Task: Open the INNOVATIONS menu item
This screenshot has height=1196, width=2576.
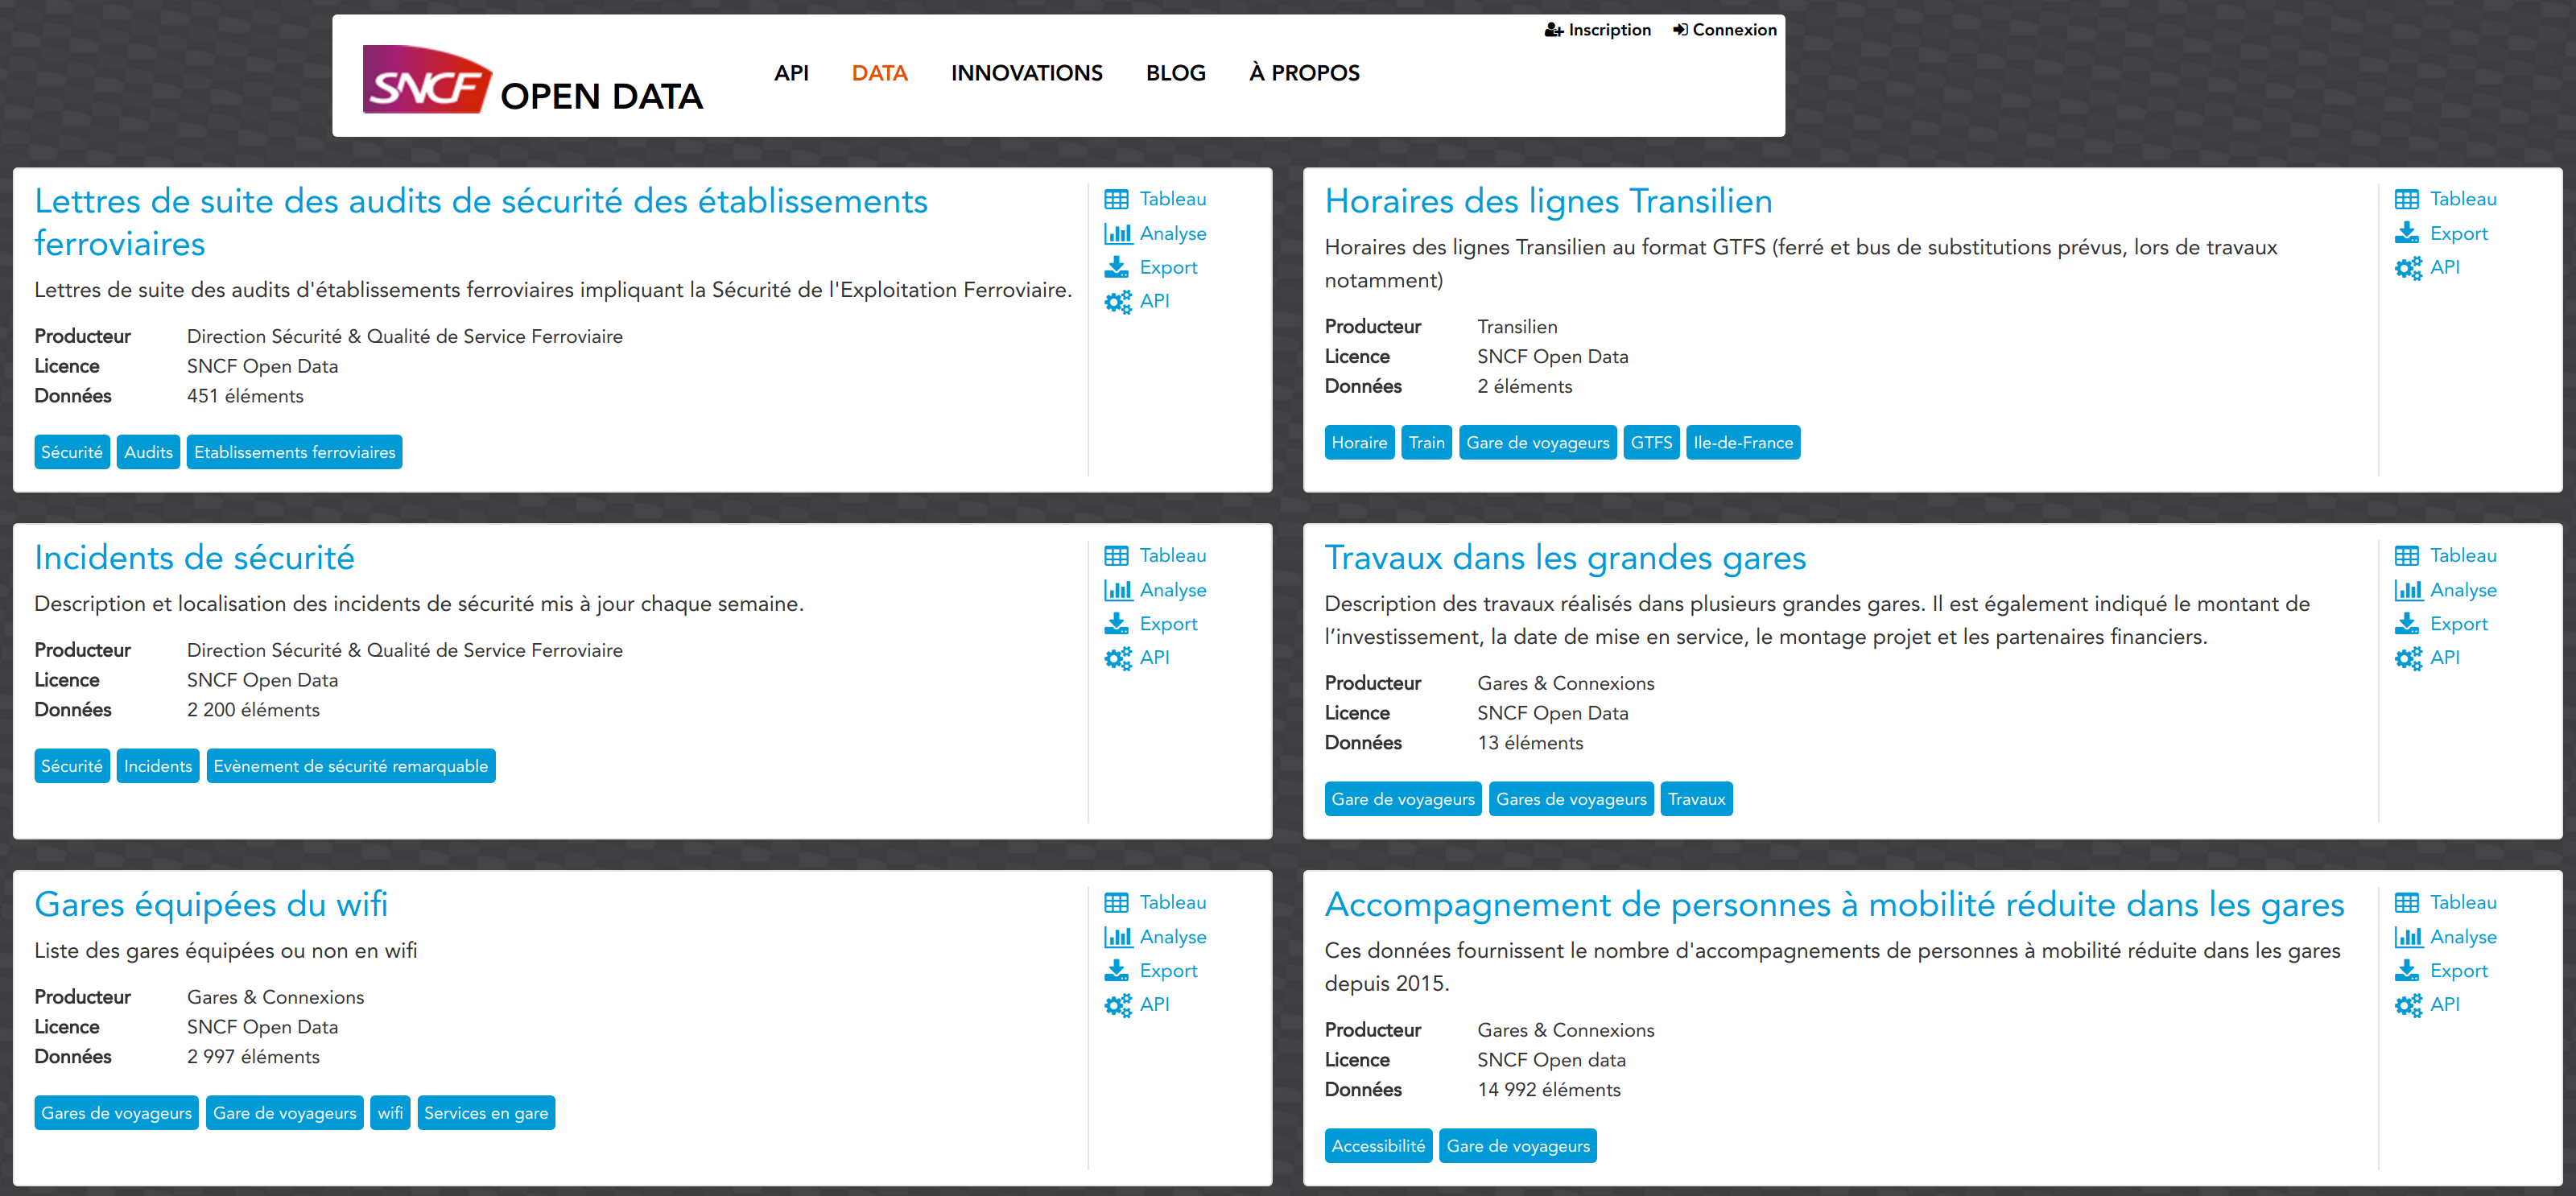Action: [x=1026, y=73]
